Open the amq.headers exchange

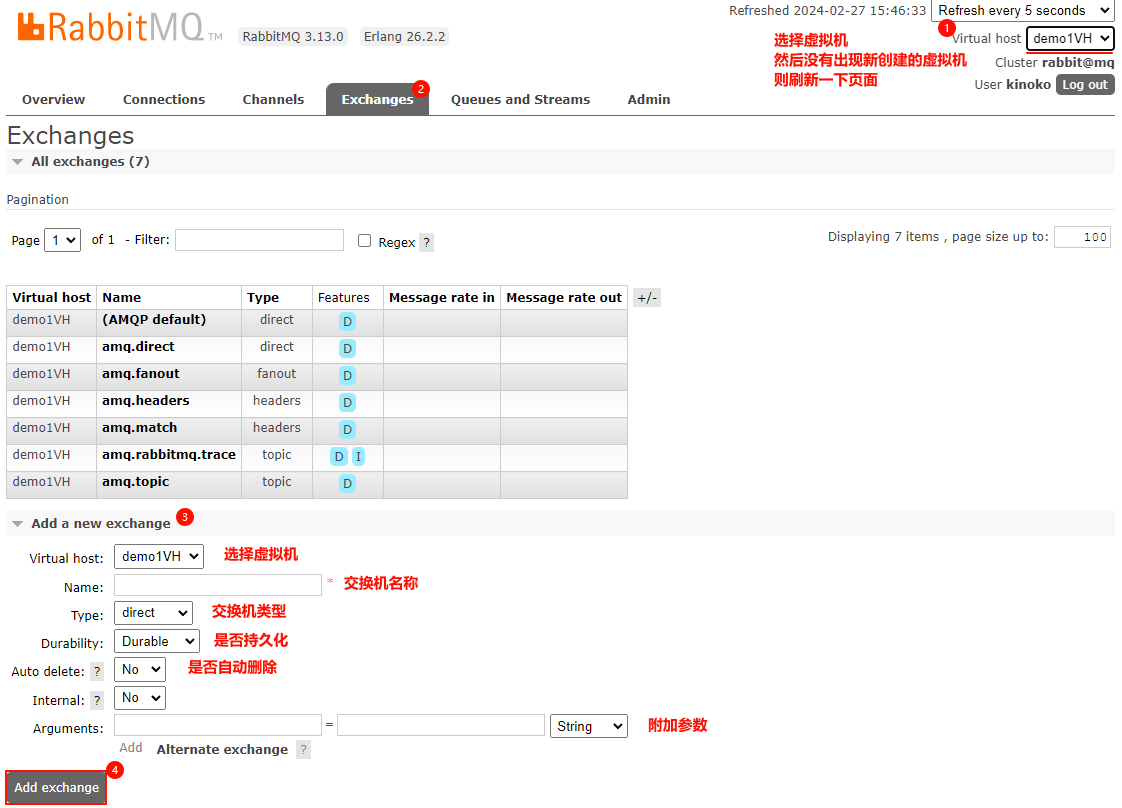[x=145, y=401]
